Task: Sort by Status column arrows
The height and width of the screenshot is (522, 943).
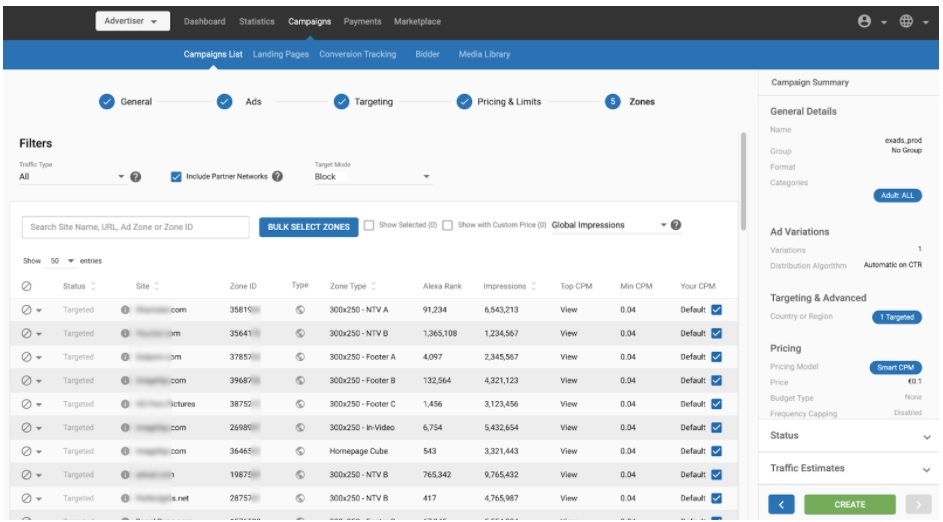Action: (93, 286)
